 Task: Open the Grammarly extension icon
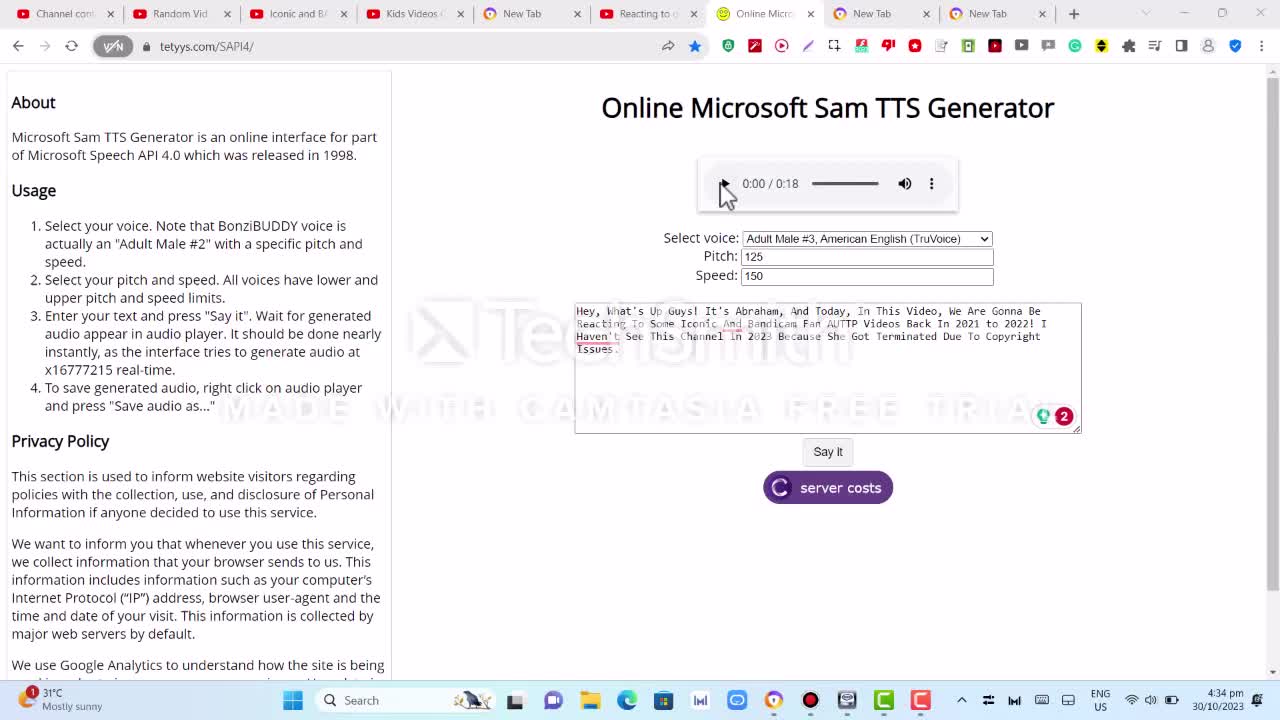click(x=1075, y=46)
